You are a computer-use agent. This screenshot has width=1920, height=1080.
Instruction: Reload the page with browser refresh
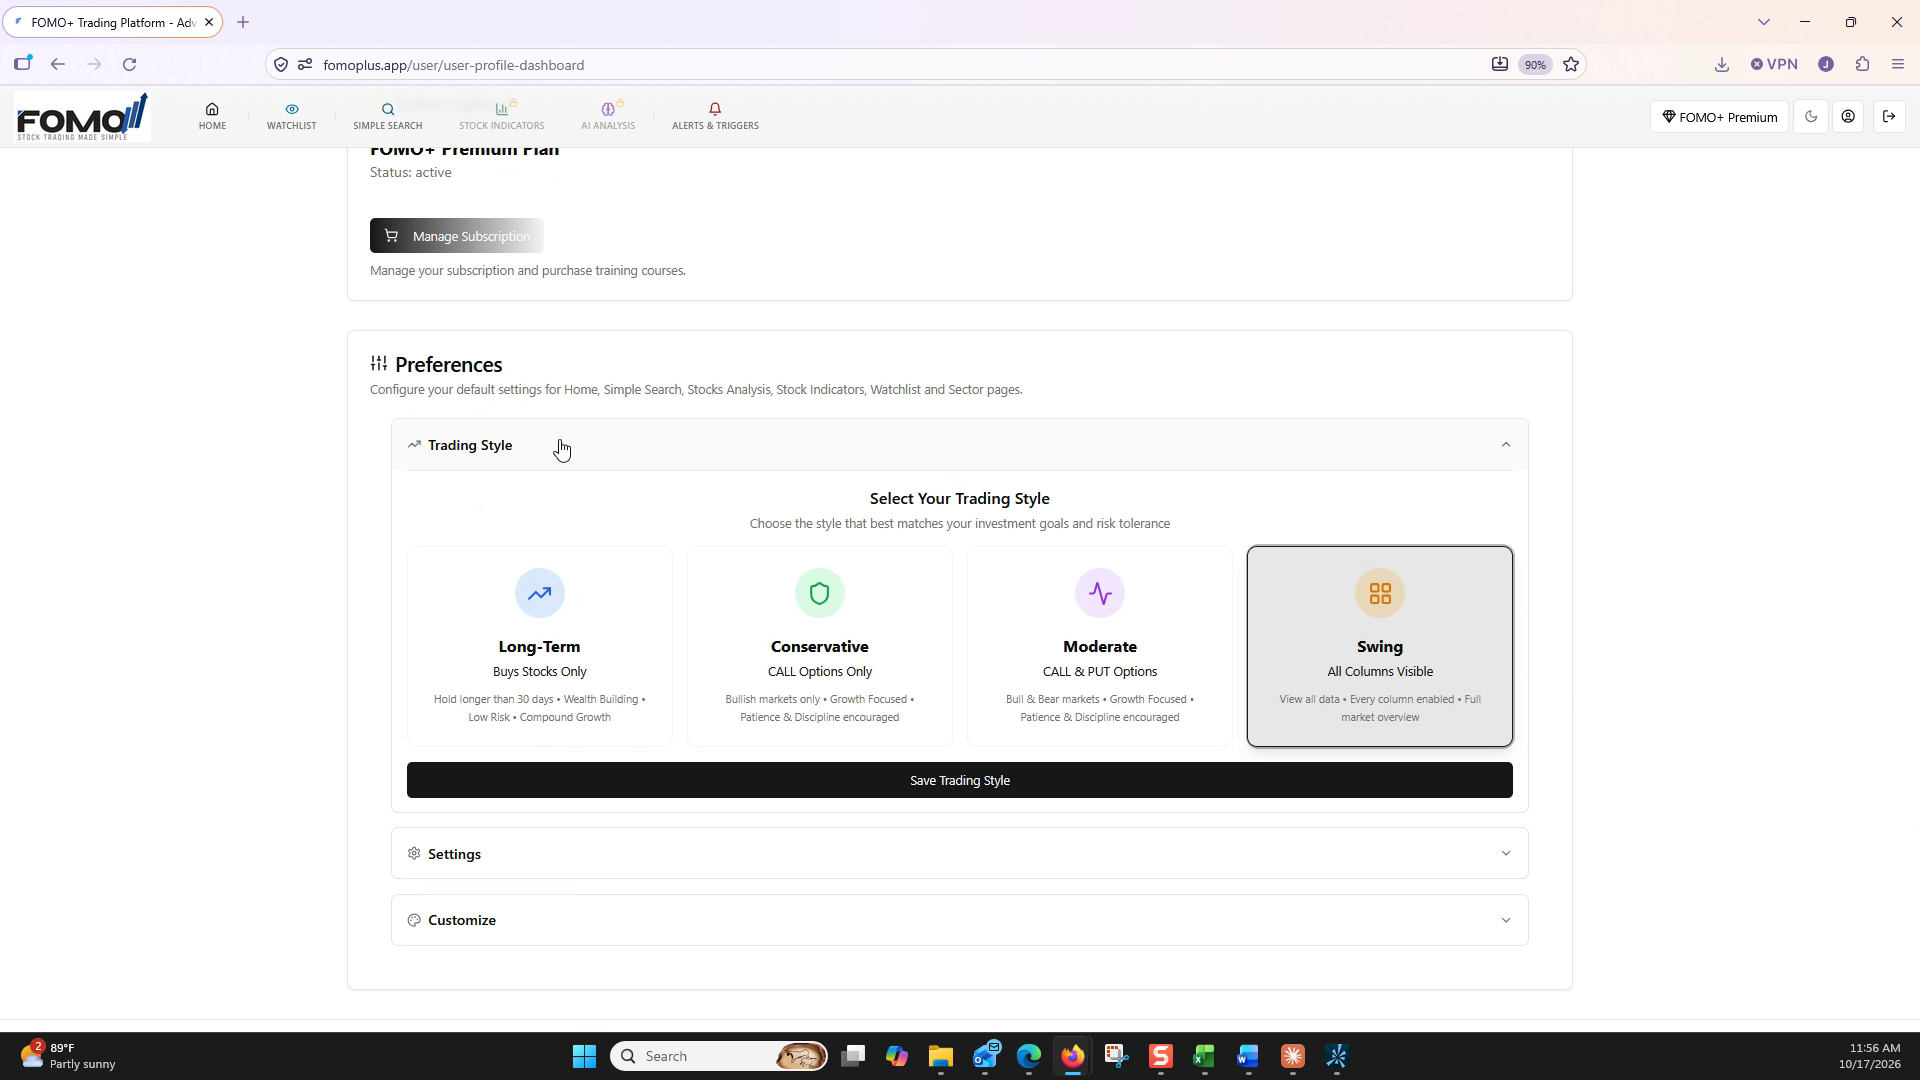coord(129,65)
